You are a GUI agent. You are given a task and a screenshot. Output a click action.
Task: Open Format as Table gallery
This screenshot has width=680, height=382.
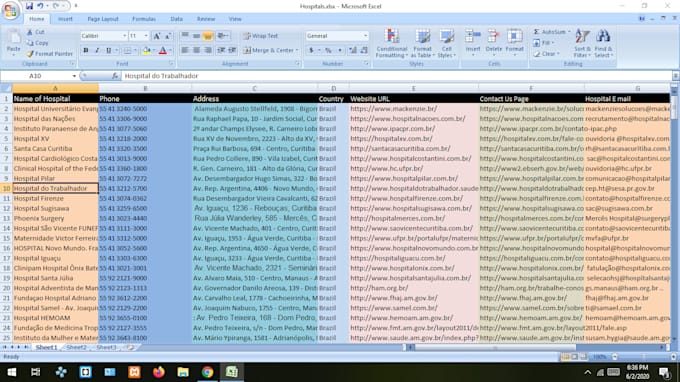(x=422, y=42)
